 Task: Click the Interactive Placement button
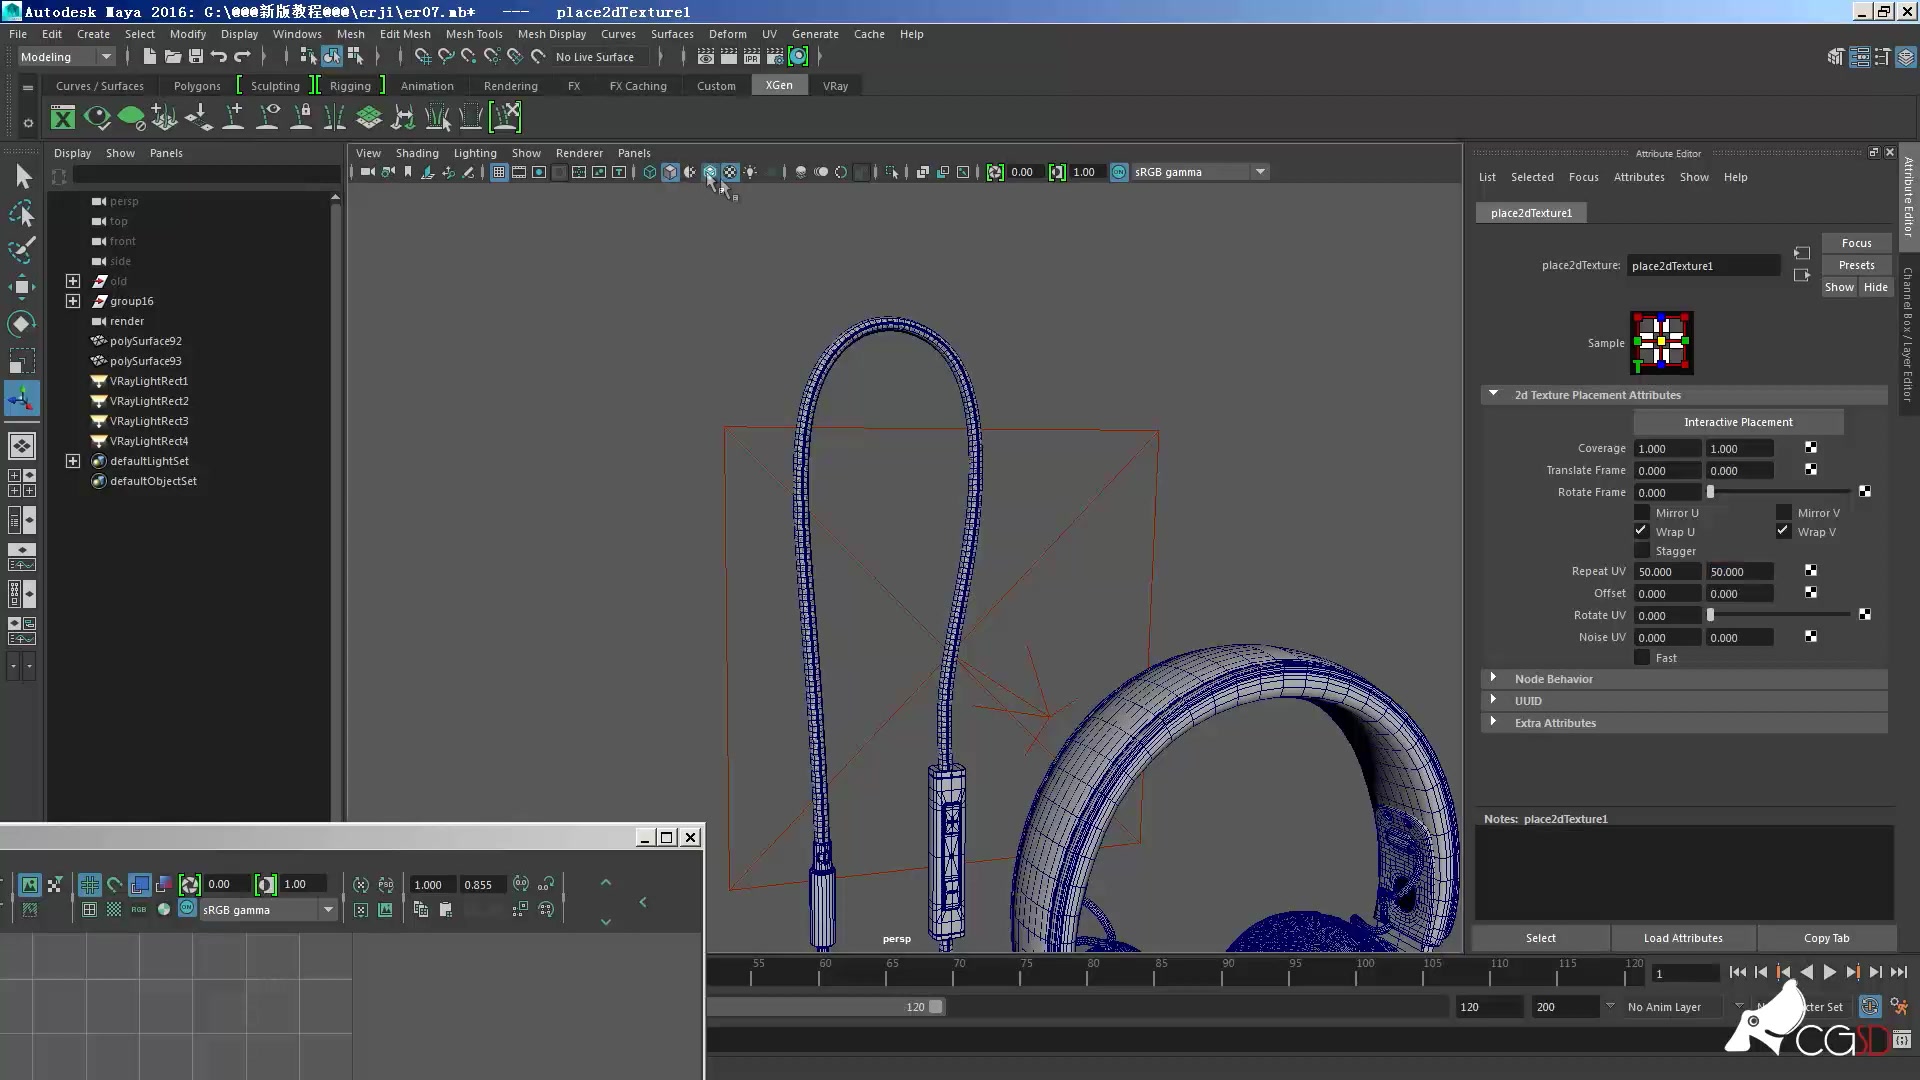1740,421
